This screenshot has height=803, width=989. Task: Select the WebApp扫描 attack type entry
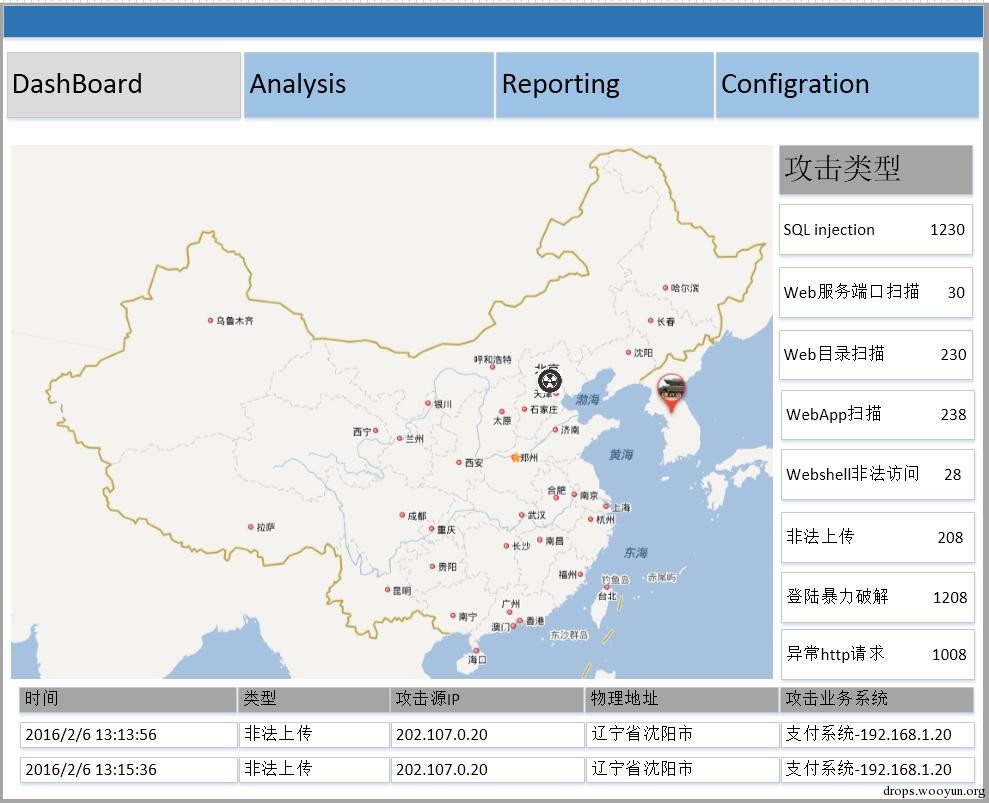(877, 414)
